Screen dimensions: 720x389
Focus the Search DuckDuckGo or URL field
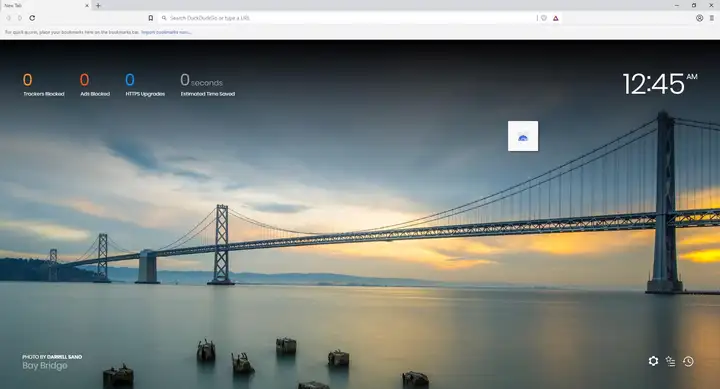point(348,18)
